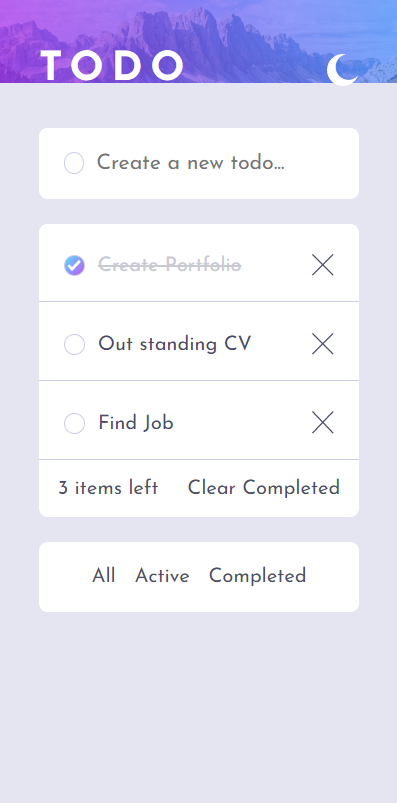Toggle dark mode with the moon icon

pos(342,70)
